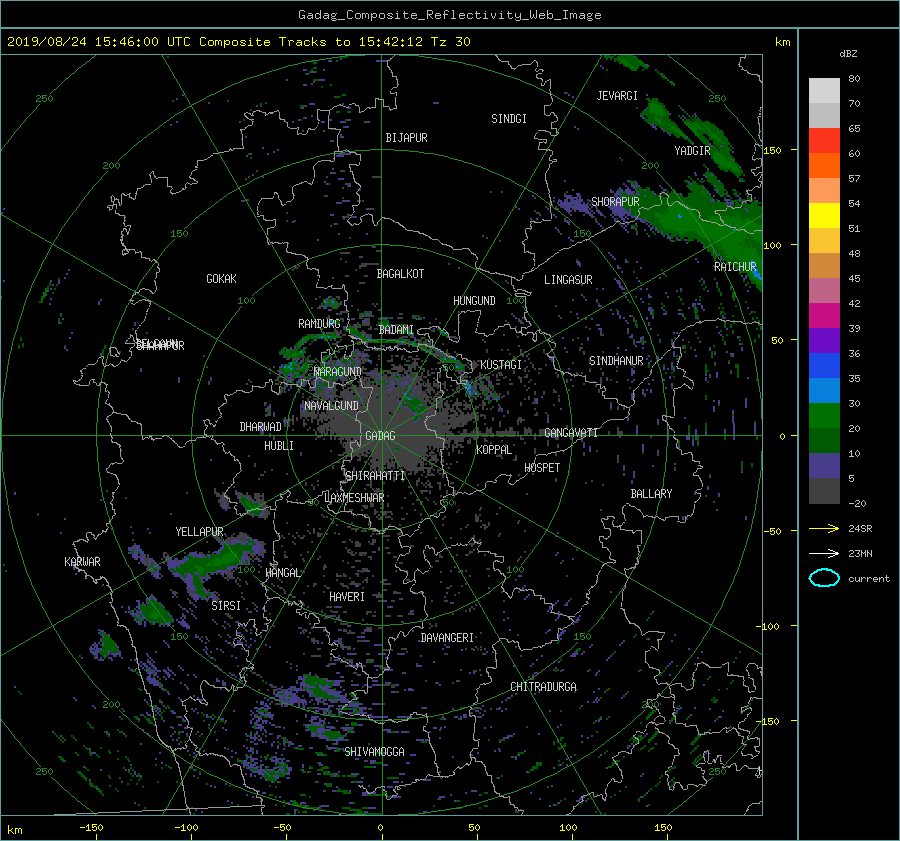Select the bright green 20-30 dBZ swatch
This screenshot has width=900, height=841.
point(824,416)
